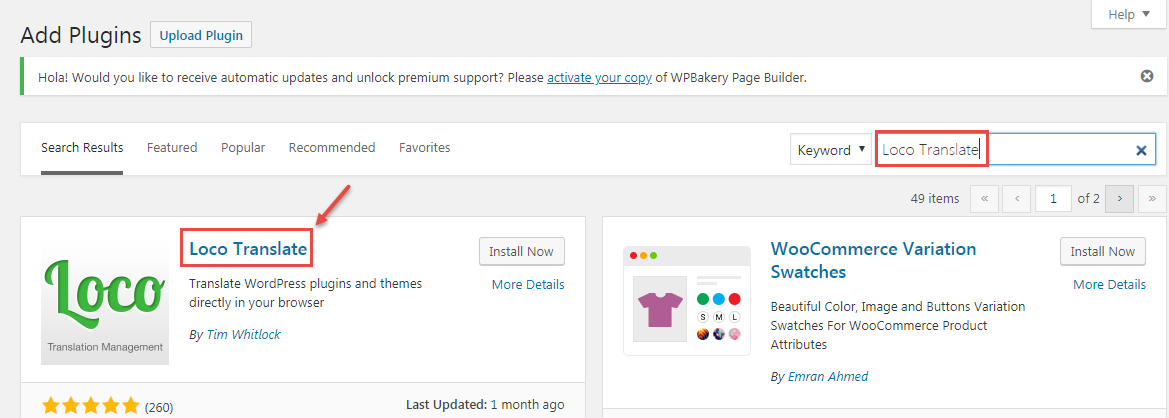This screenshot has width=1169, height=418.
Task: Open the Favorites tab
Action: click(424, 148)
